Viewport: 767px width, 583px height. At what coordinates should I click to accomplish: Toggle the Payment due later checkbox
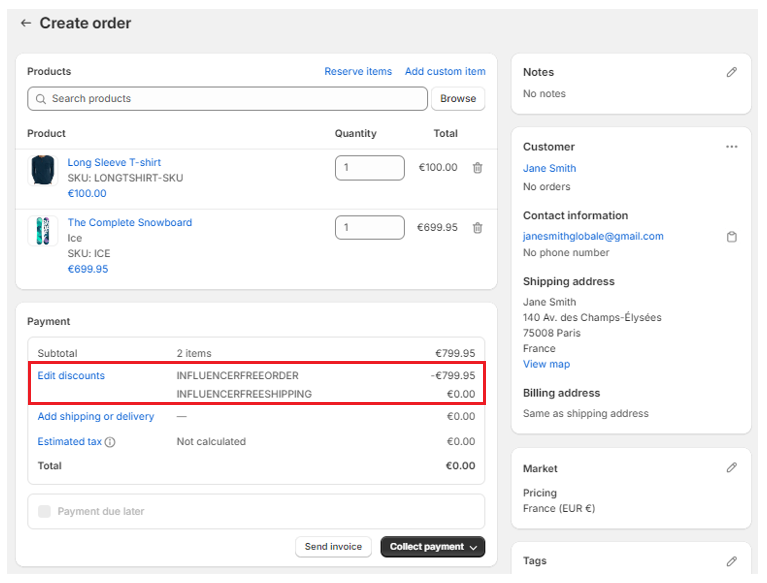pyautogui.click(x=44, y=511)
